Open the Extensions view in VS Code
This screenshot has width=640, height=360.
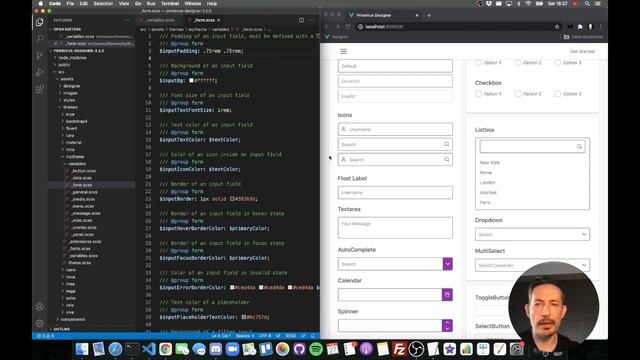(40, 89)
